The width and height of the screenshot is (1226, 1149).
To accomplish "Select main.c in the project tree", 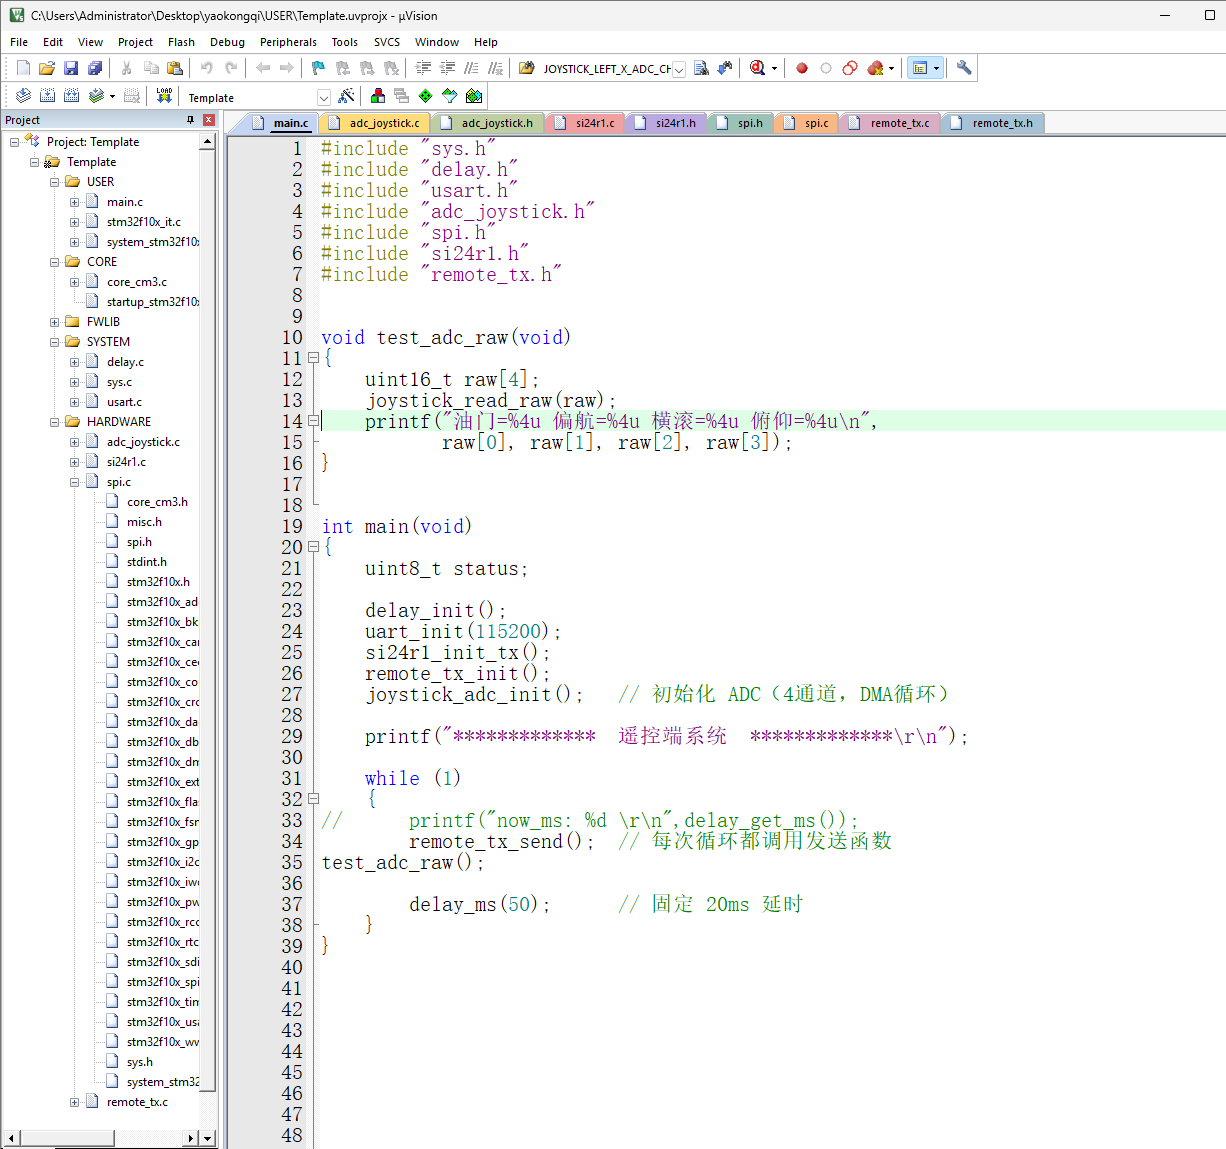I will coord(125,202).
